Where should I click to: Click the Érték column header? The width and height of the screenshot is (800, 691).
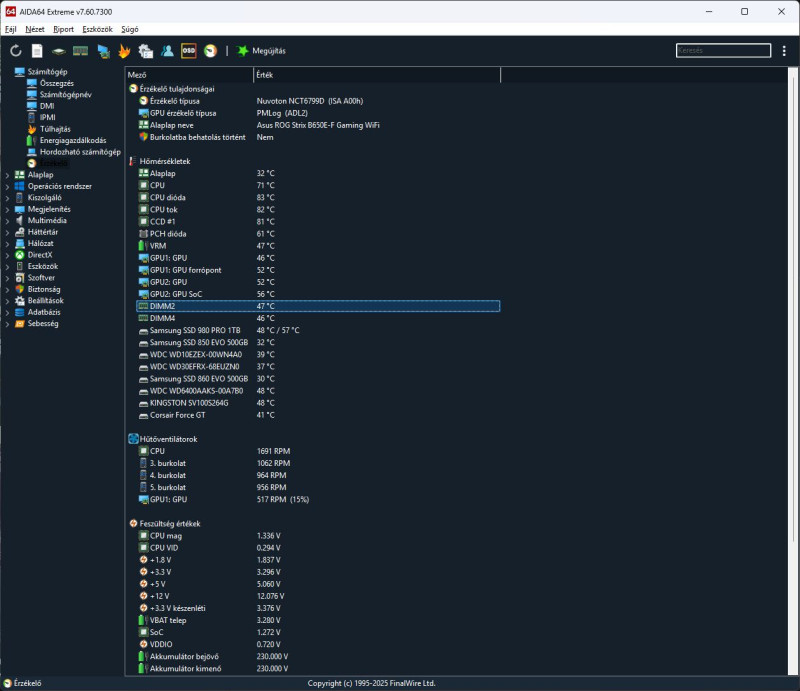coord(377,75)
